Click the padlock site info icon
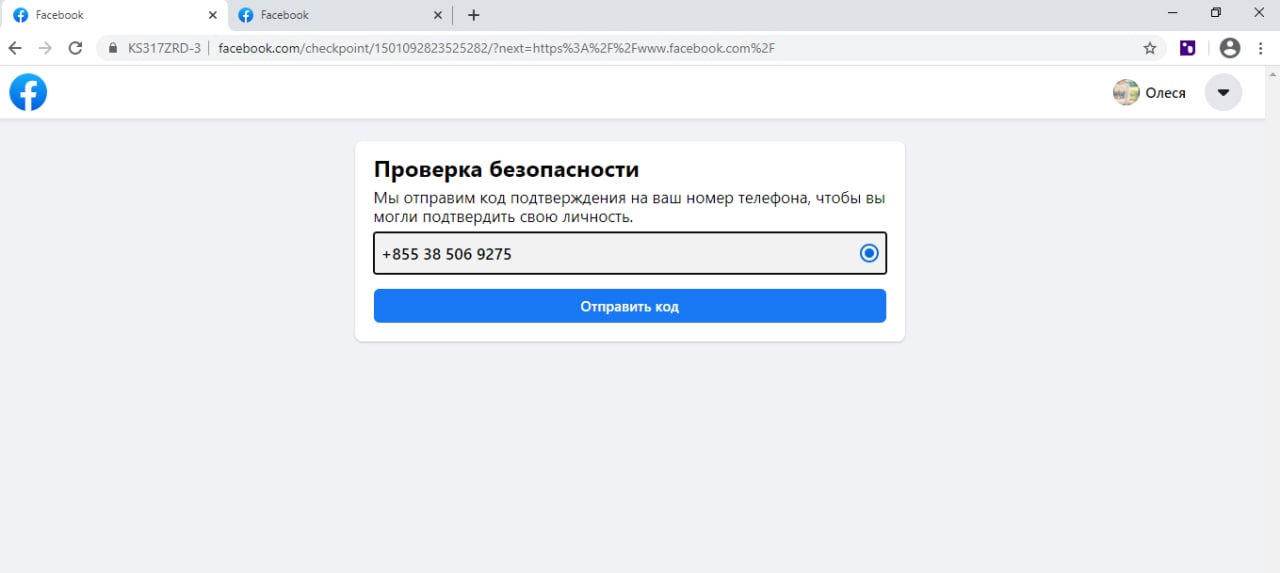The height and width of the screenshot is (573, 1280). 113,48
